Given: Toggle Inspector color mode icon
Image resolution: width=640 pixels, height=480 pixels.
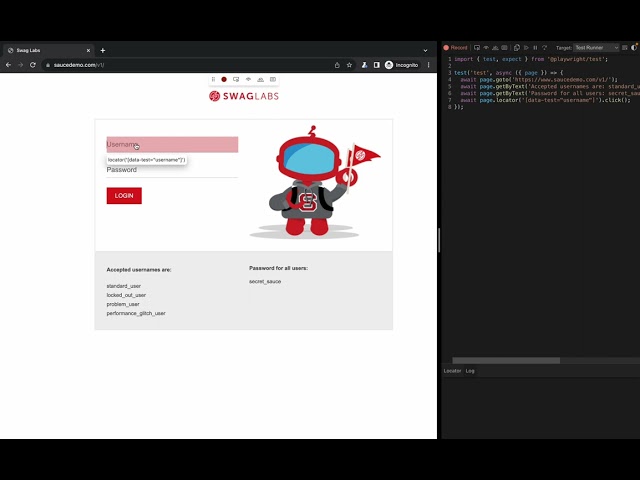Looking at the screenshot, I should (634, 48).
